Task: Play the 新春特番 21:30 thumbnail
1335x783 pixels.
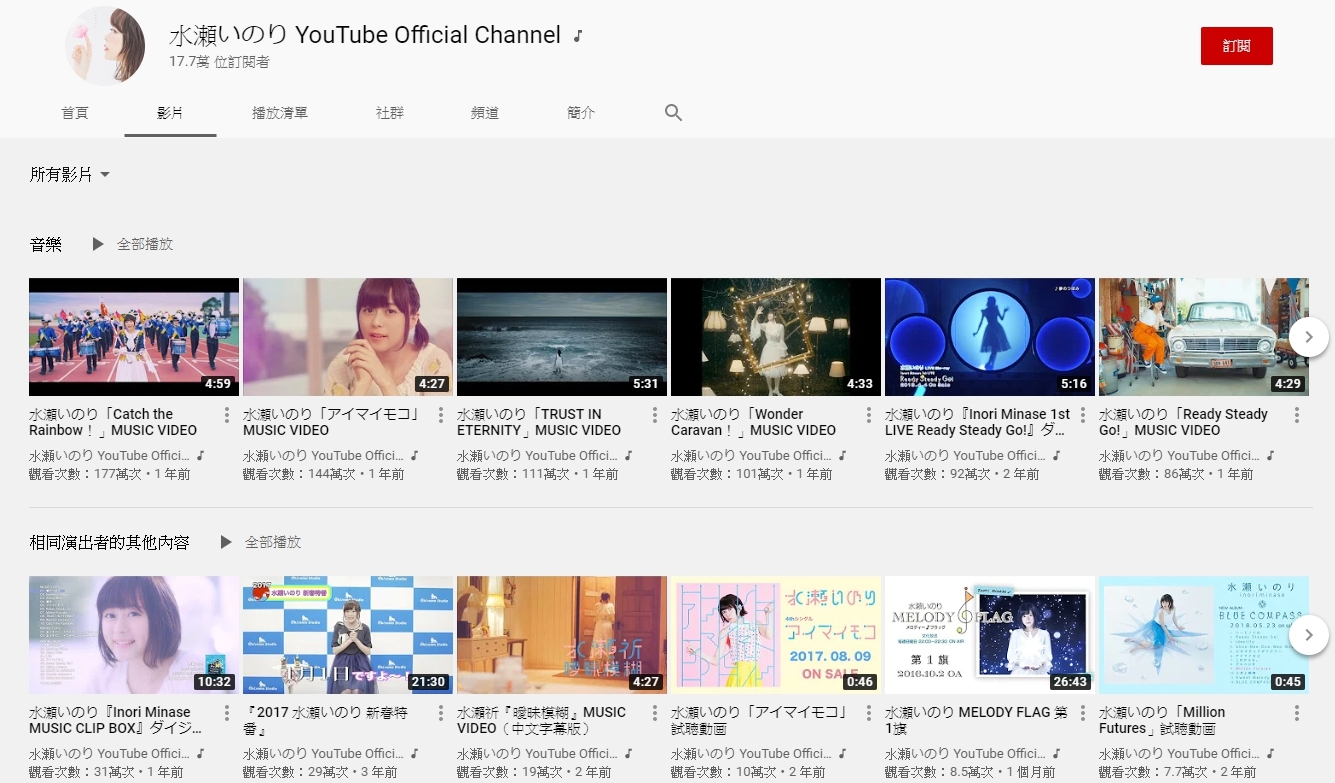Action: point(348,635)
